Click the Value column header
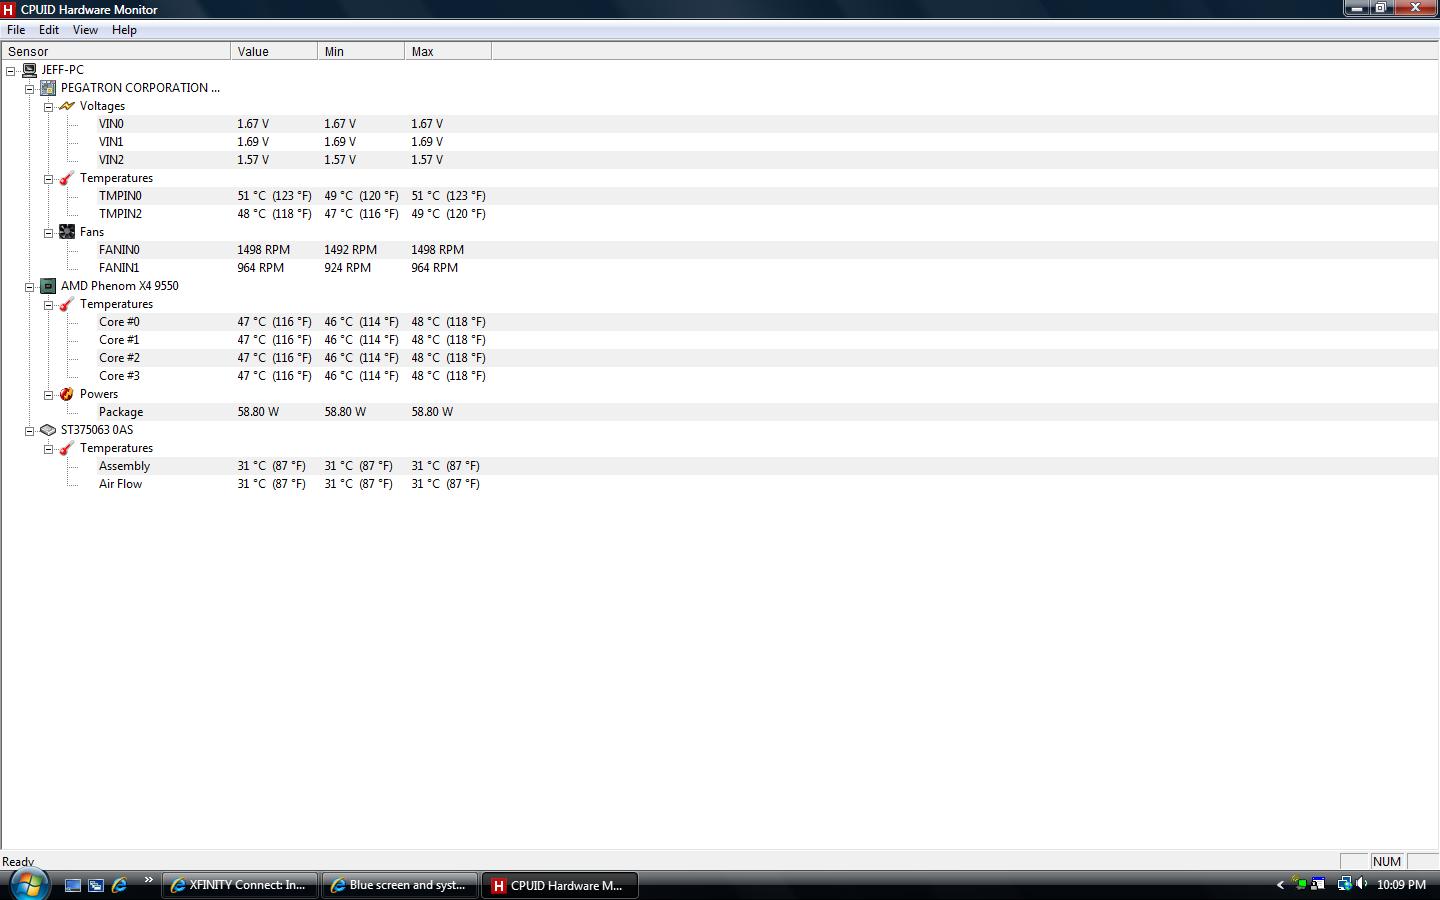Screen dimensions: 1440x900 pos(274,51)
